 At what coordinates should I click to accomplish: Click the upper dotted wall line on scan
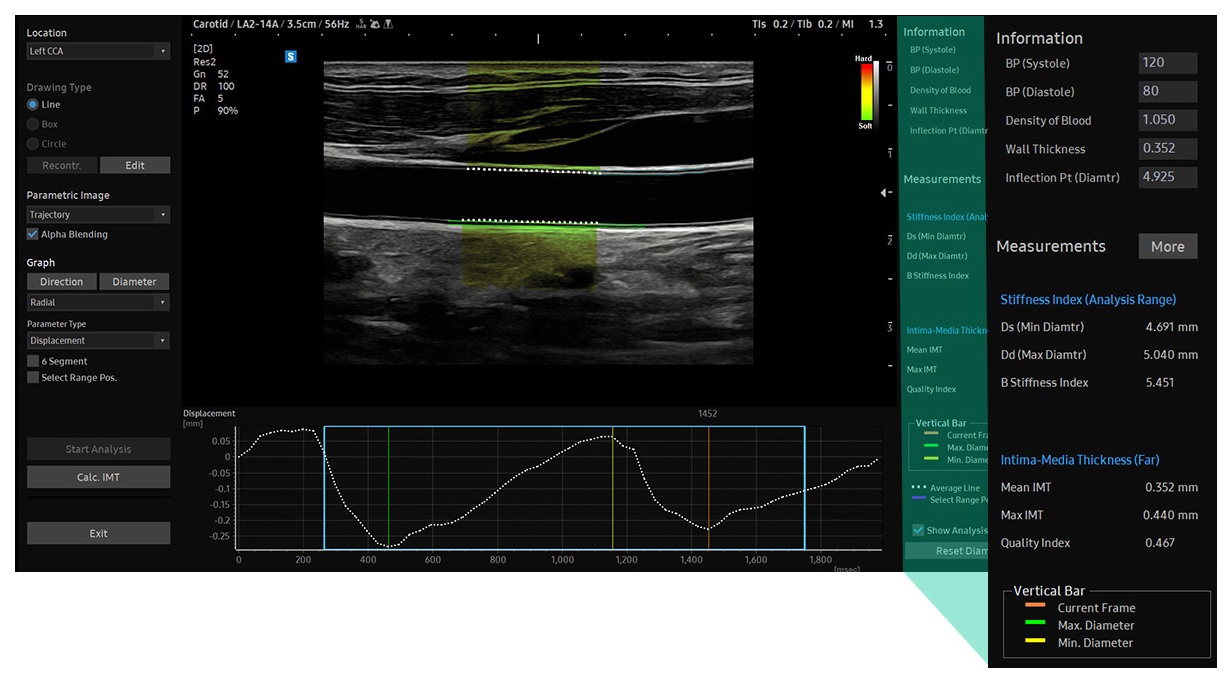pos(533,171)
